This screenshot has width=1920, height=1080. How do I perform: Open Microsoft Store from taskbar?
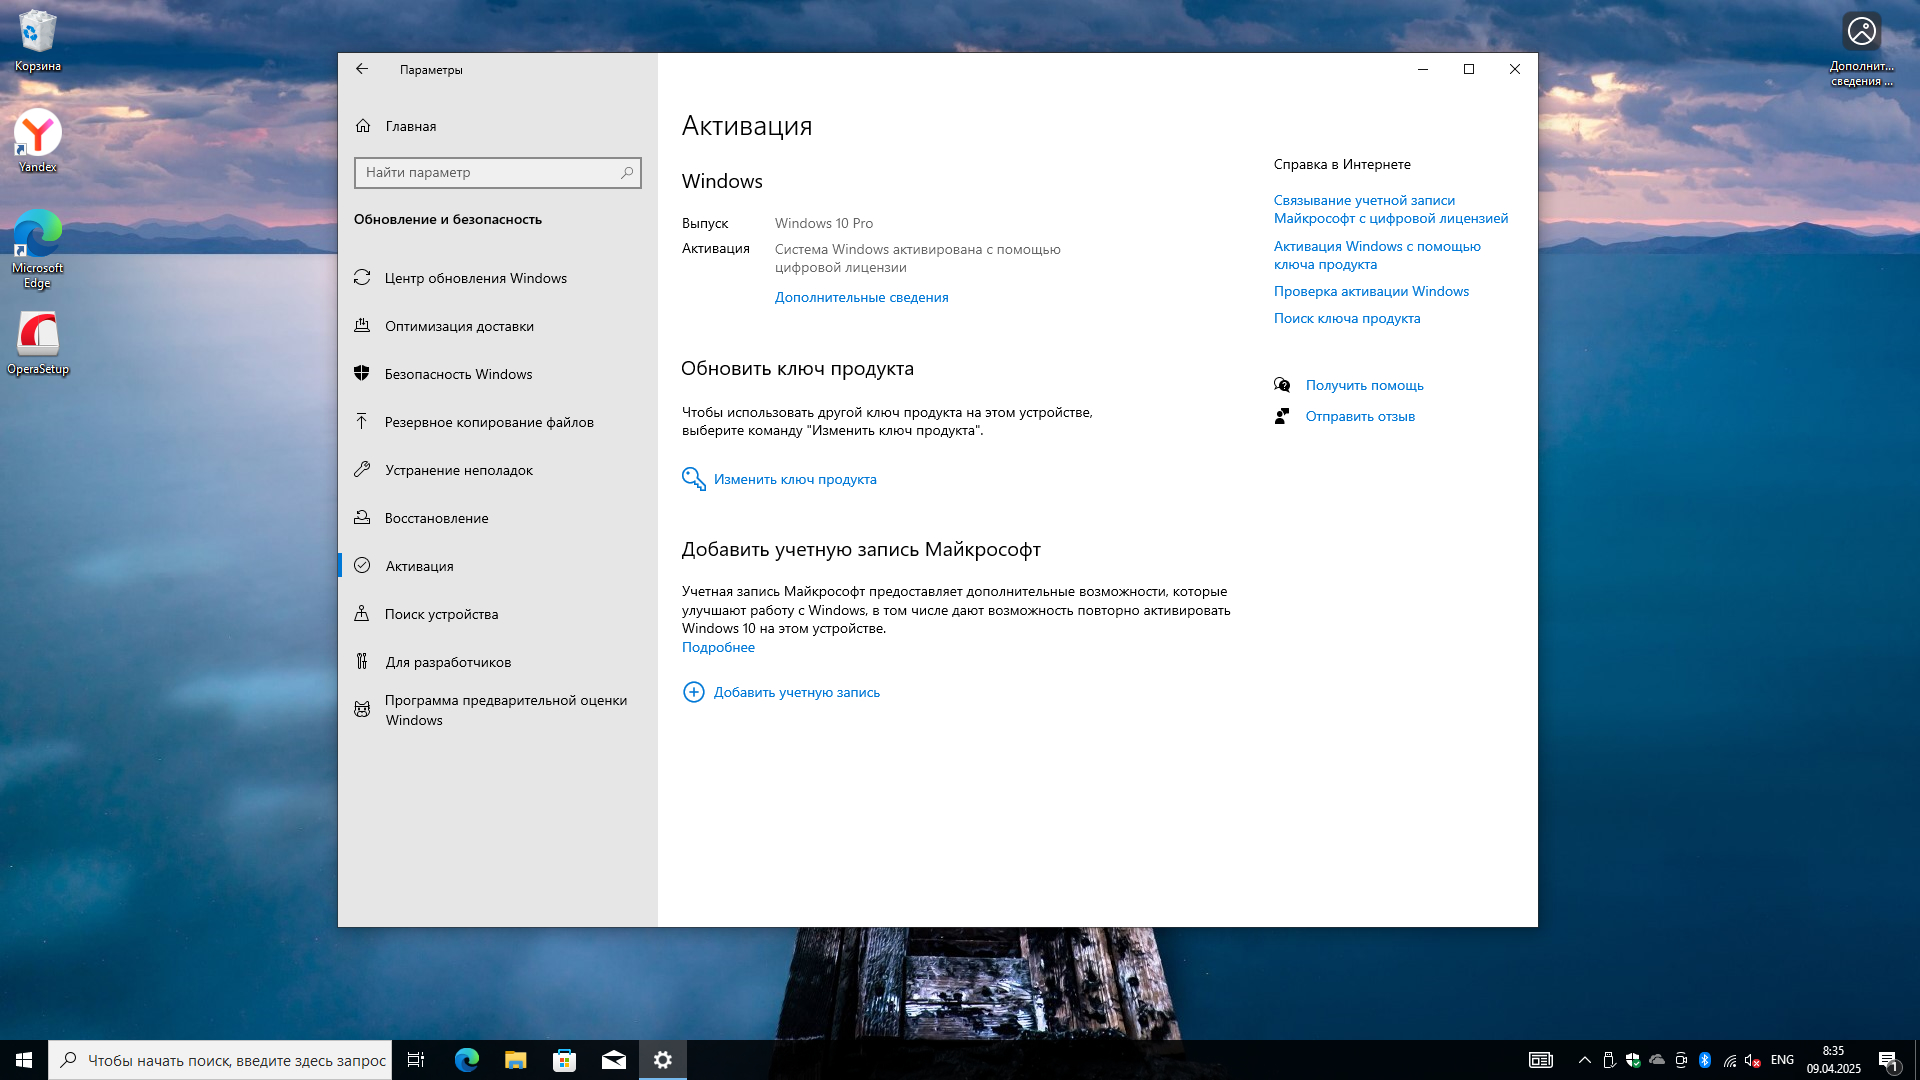[565, 1060]
